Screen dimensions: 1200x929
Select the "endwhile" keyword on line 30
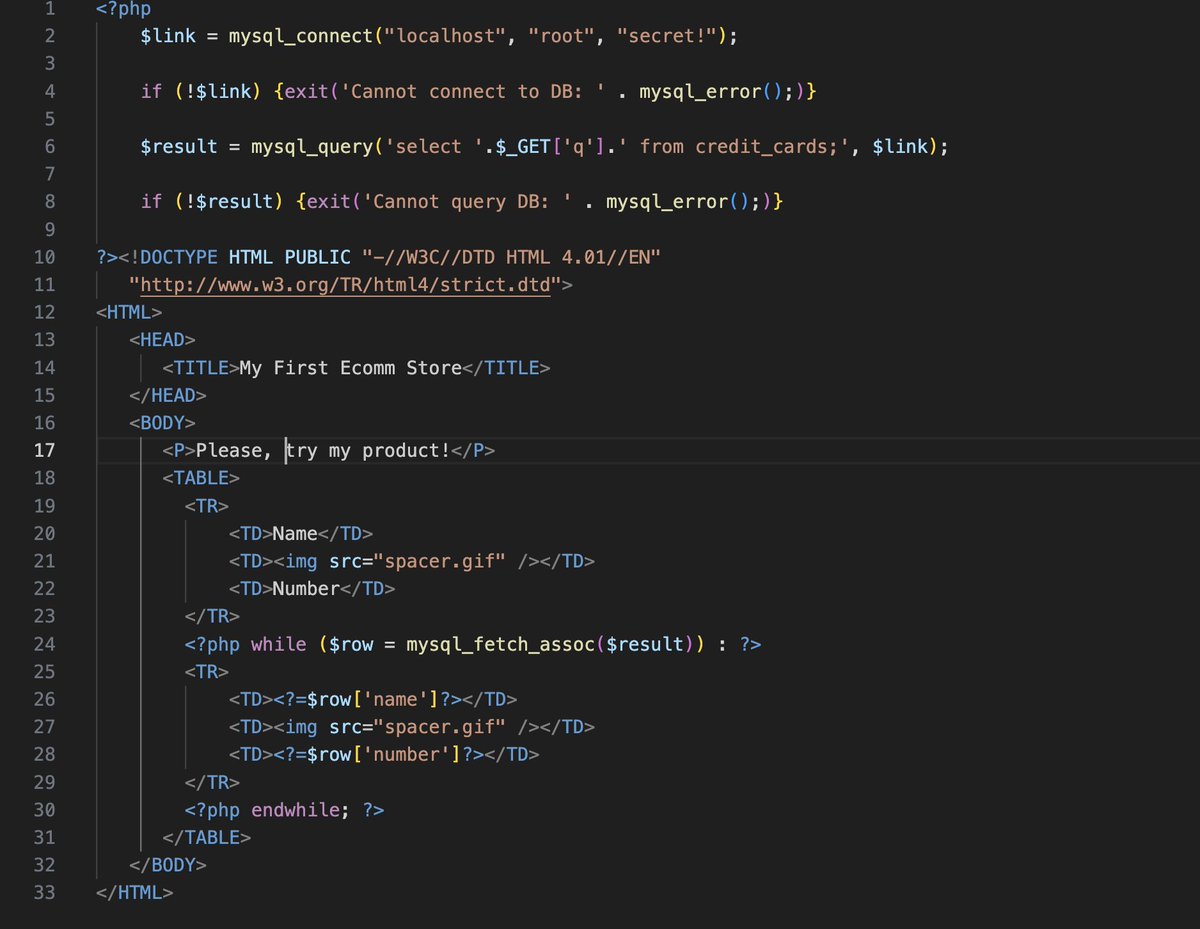coord(295,809)
